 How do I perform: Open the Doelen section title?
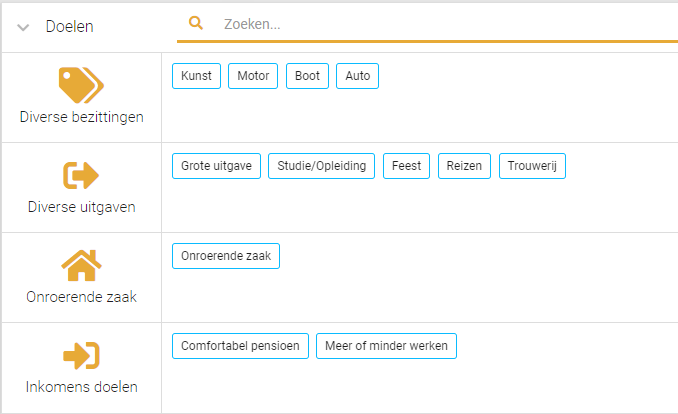tap(70, 27)
